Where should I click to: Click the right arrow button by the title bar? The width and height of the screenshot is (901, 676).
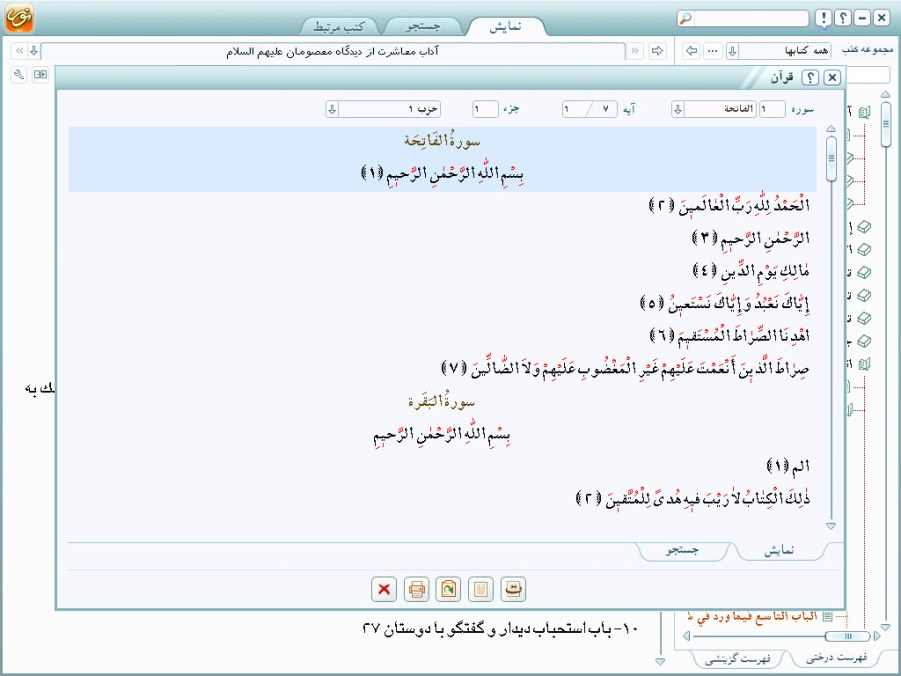pos(657,51)
